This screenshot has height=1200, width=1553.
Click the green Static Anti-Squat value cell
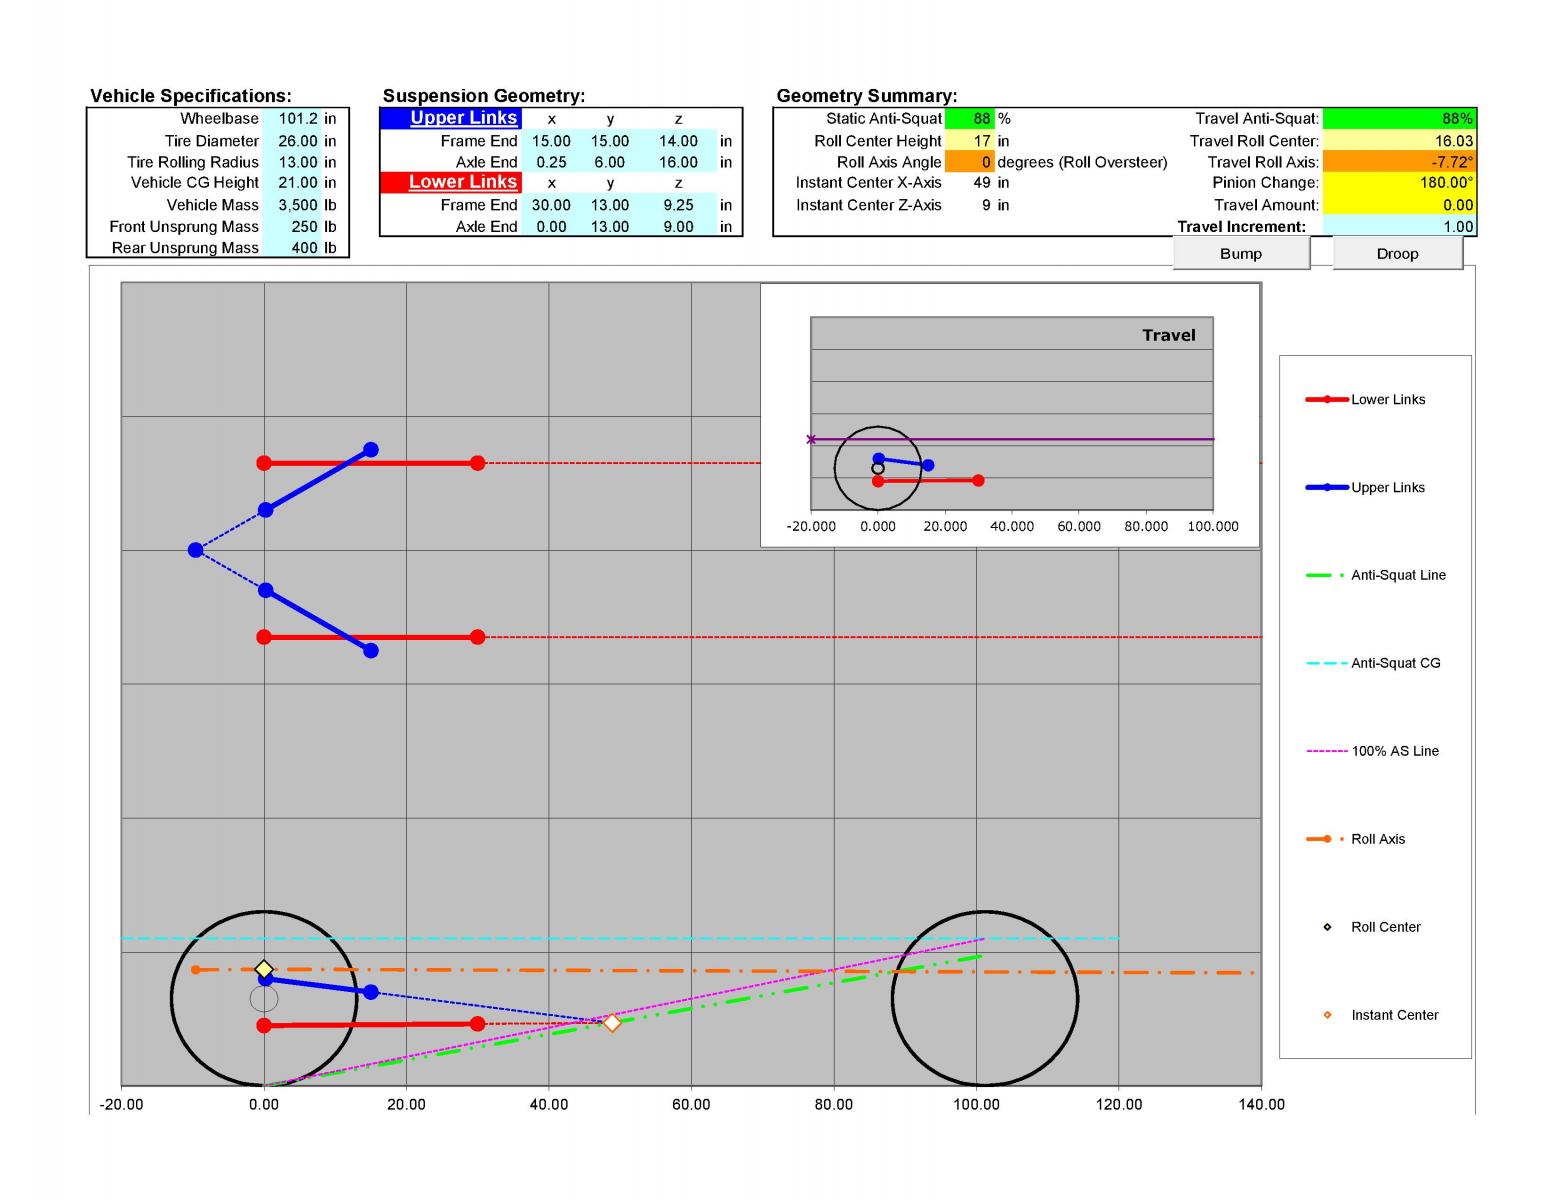pyautogui.click(x=969, y=118)
